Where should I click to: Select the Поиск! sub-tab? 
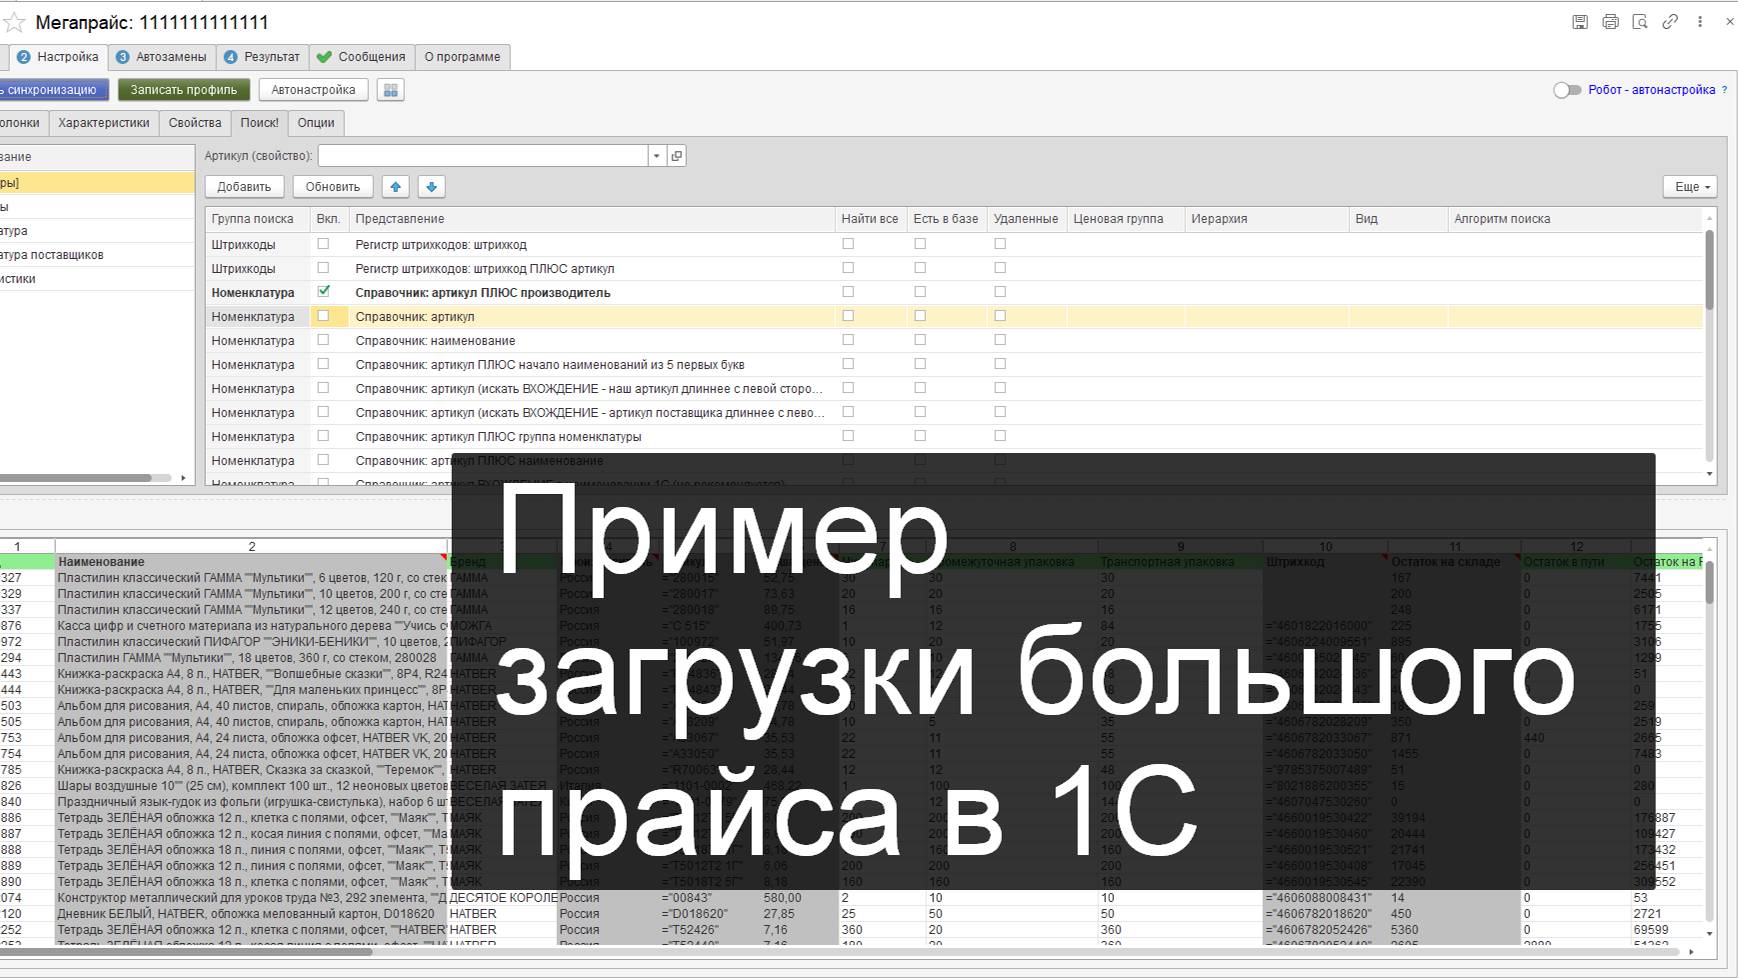tap(260, 123)
